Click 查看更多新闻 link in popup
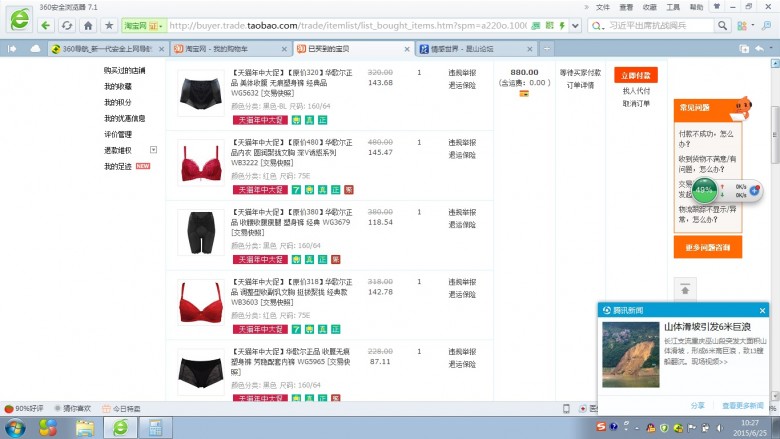 click(742, 406)
